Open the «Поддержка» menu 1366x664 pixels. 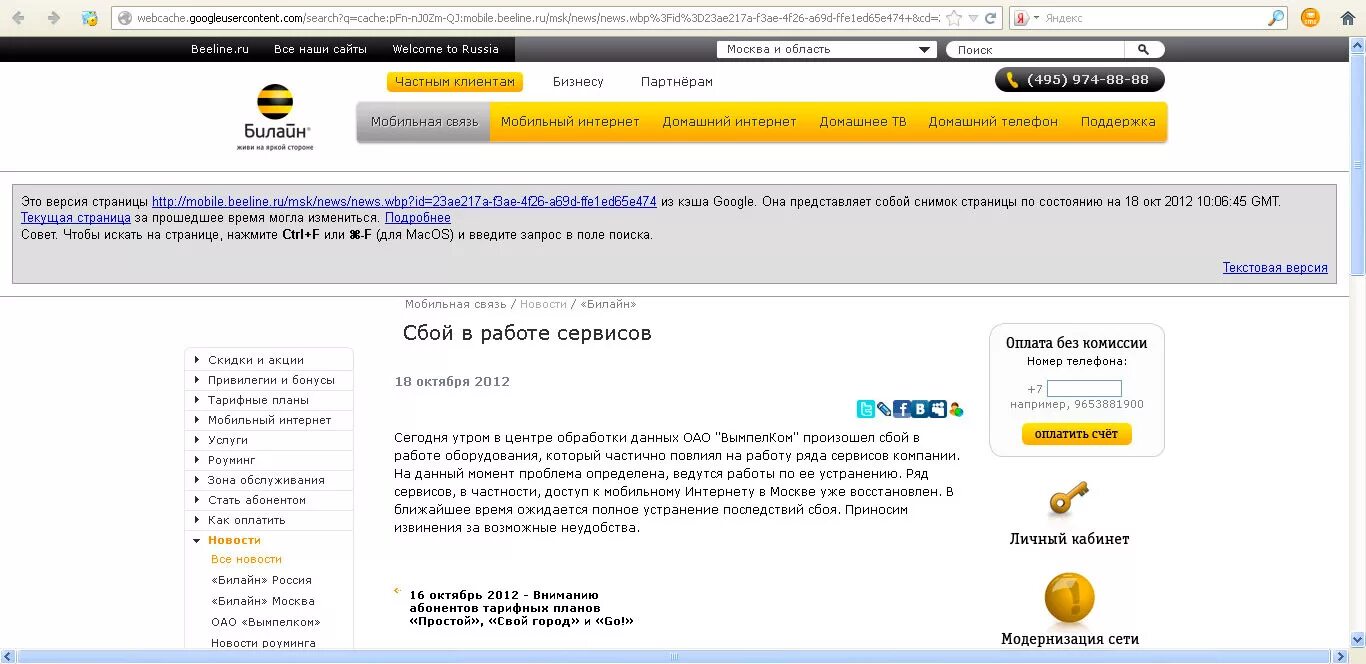1118,122
